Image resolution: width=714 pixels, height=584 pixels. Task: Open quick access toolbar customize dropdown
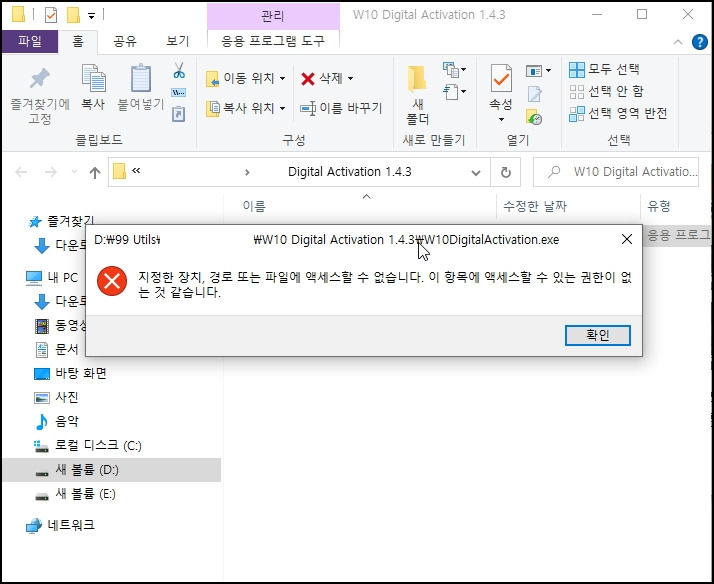point(91,16)
